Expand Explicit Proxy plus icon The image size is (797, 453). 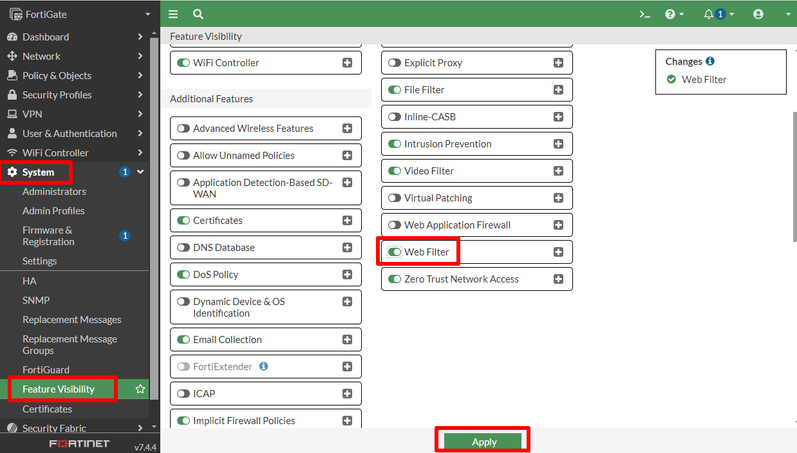558,63
